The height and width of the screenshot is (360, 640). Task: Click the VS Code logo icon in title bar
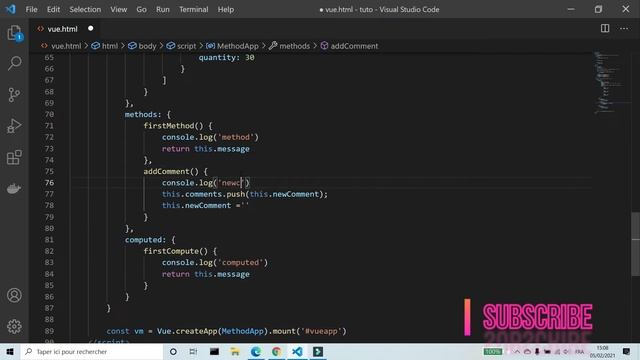(x=11, y=9)
